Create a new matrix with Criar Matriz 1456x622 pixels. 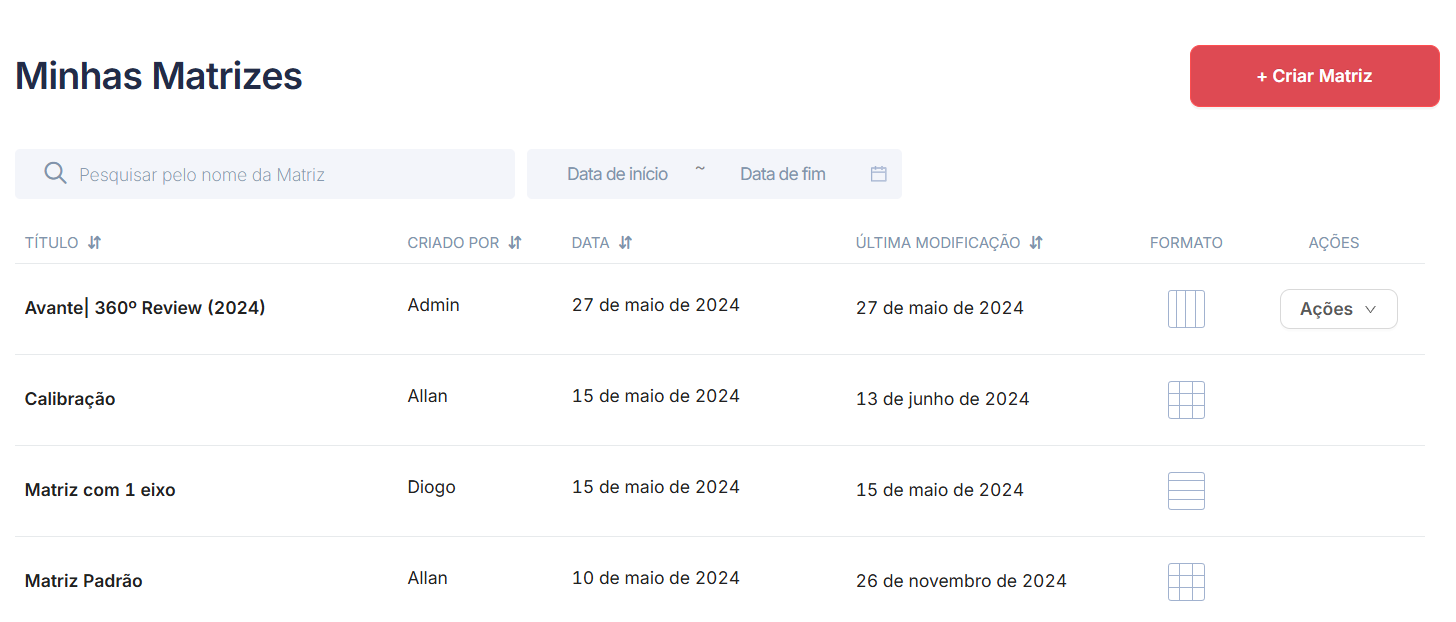(1314, 76)
